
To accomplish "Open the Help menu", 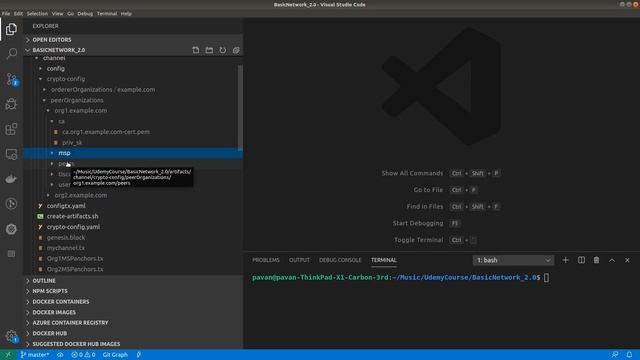I will pos(126,13).
